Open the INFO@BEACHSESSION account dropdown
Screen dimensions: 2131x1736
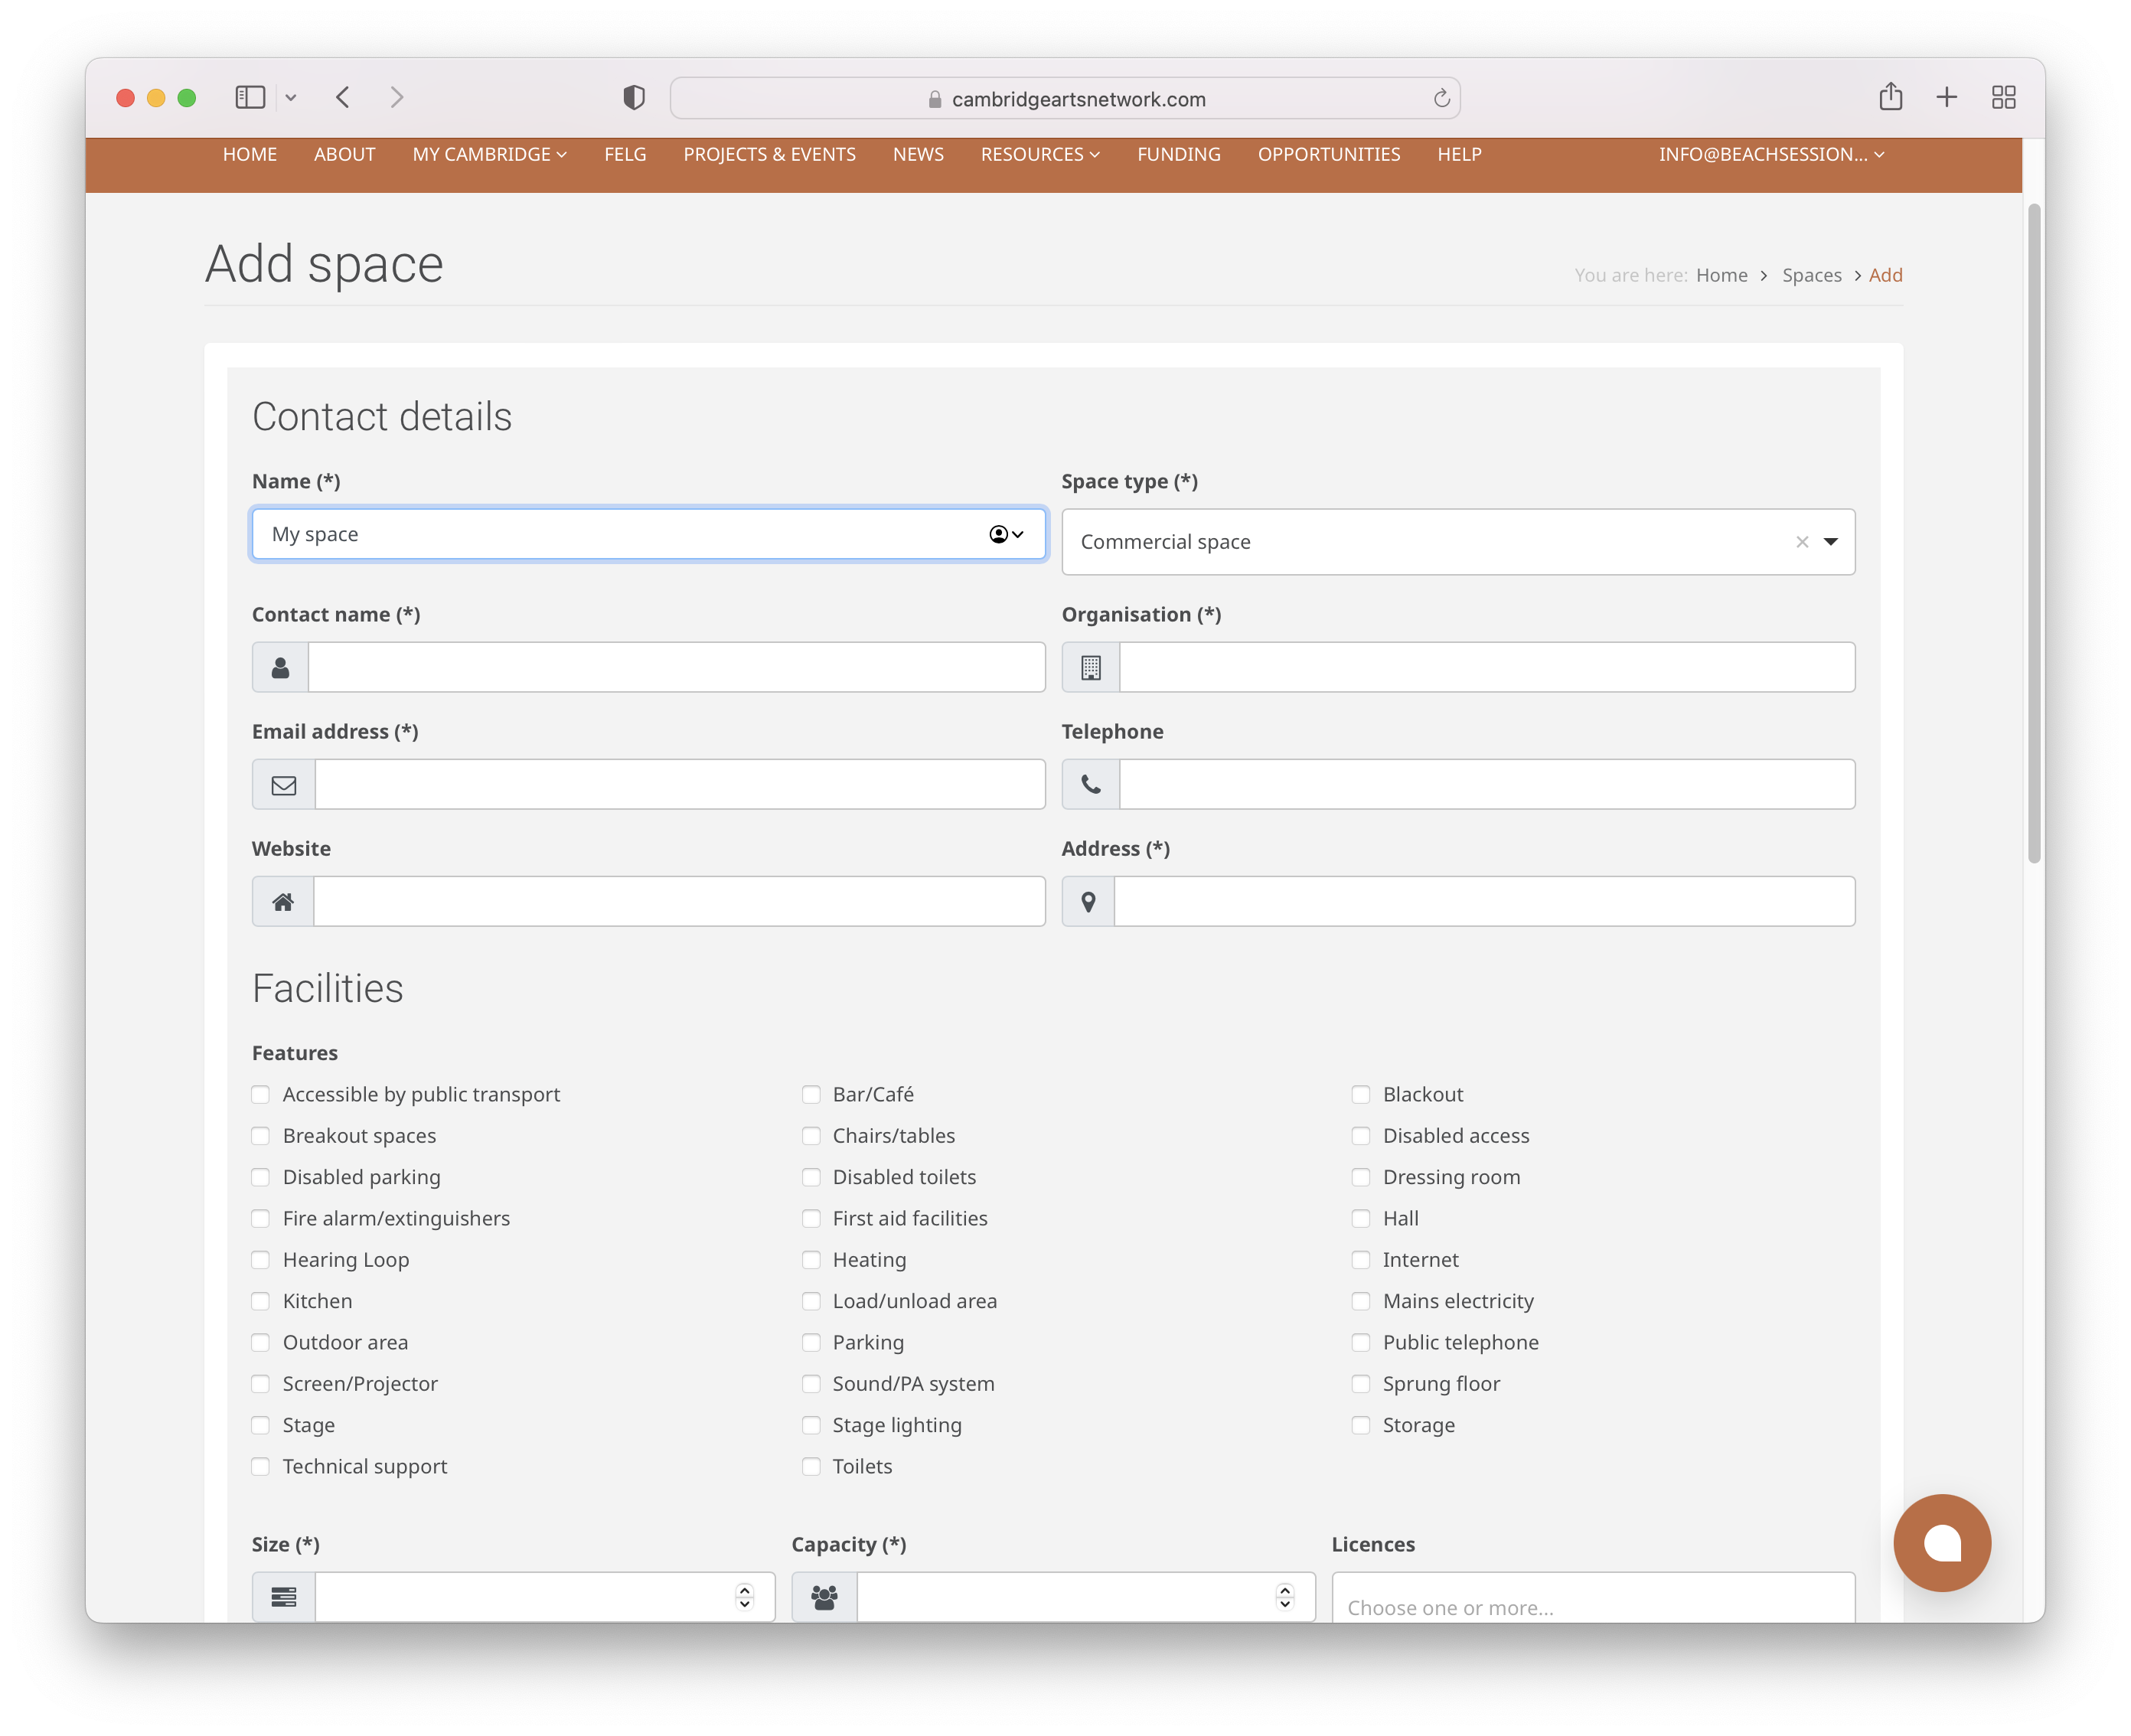(1771, 154)
